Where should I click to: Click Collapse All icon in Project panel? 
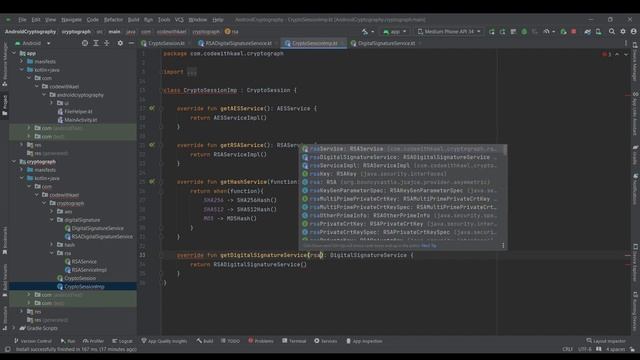(107, 43)
